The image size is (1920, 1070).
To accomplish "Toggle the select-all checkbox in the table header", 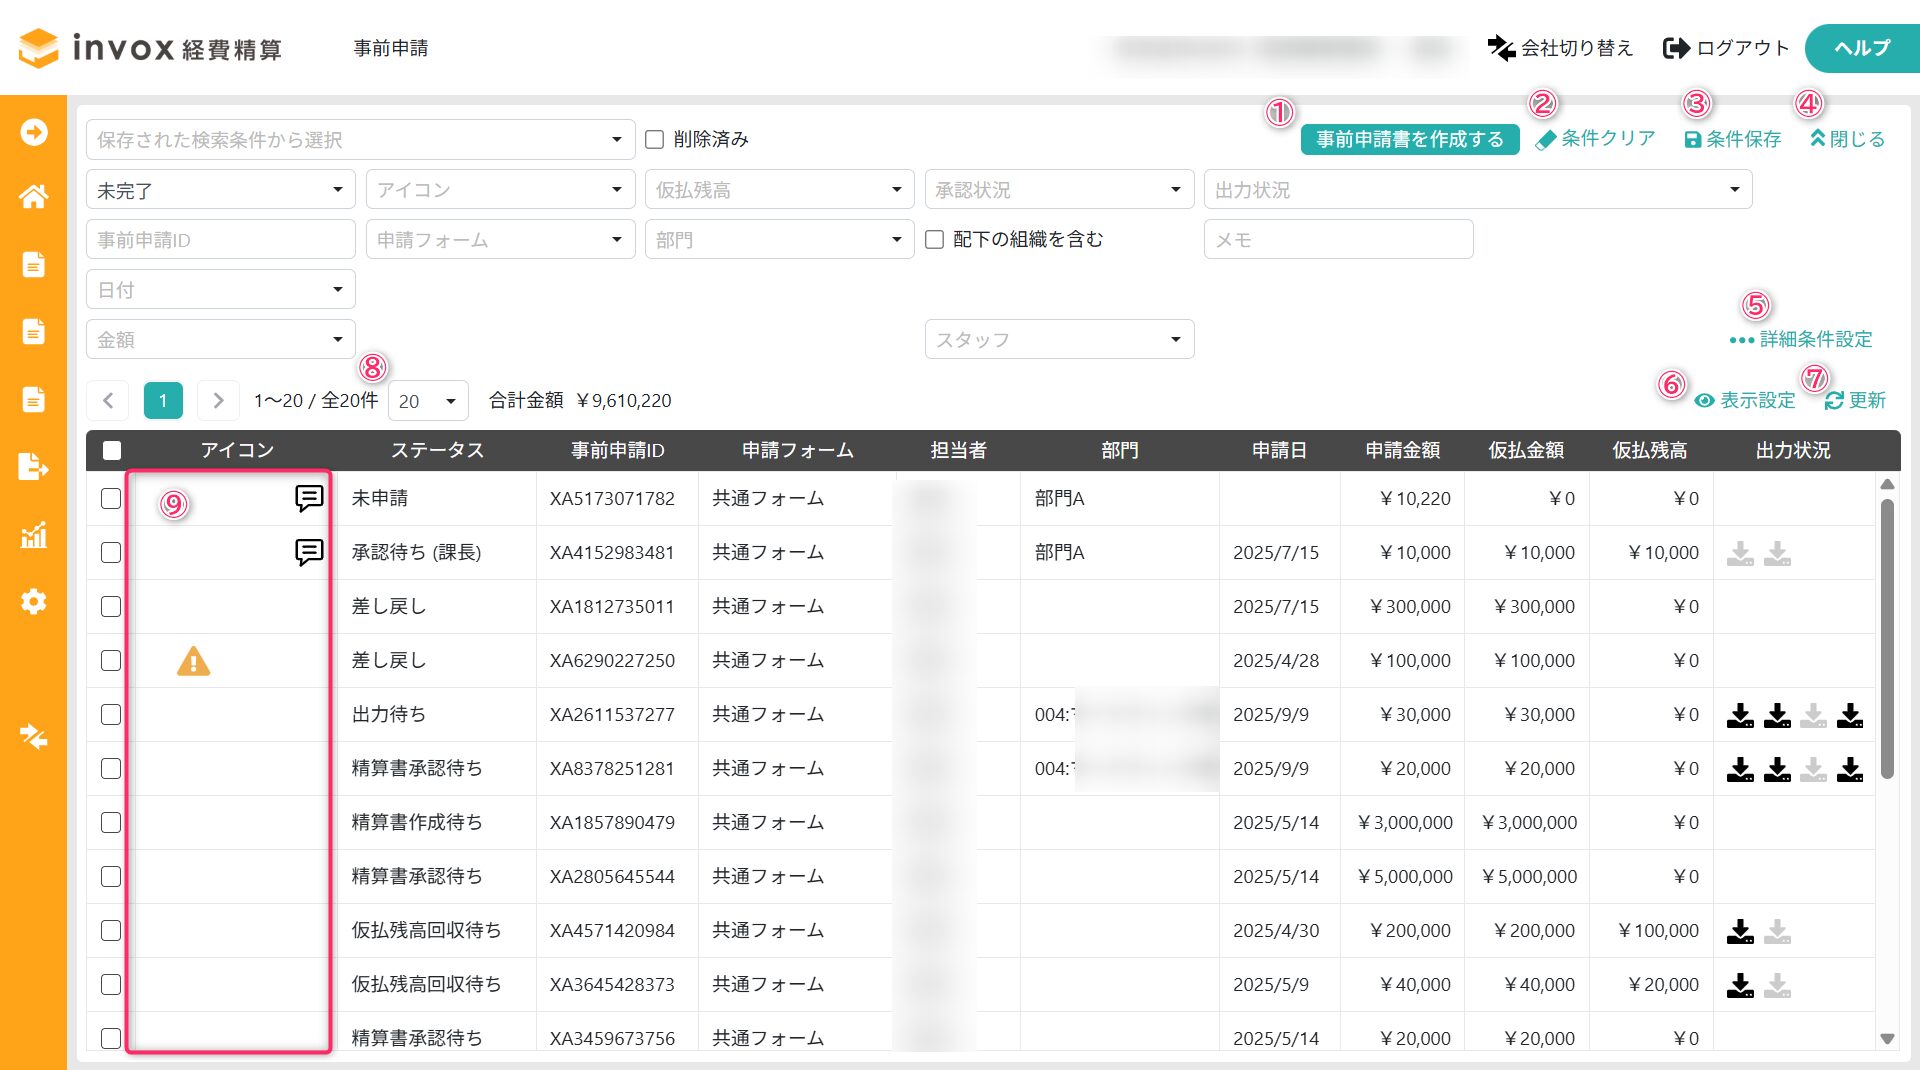I will click(112, 451).
